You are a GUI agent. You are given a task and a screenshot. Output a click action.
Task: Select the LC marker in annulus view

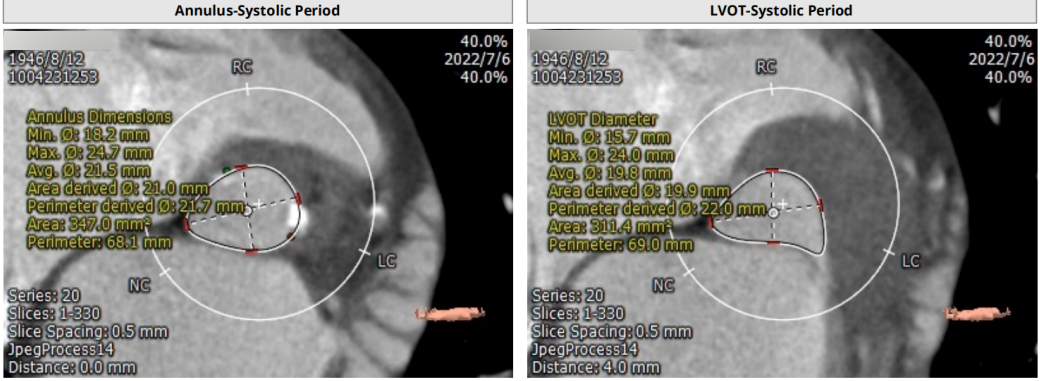(386, 262)
